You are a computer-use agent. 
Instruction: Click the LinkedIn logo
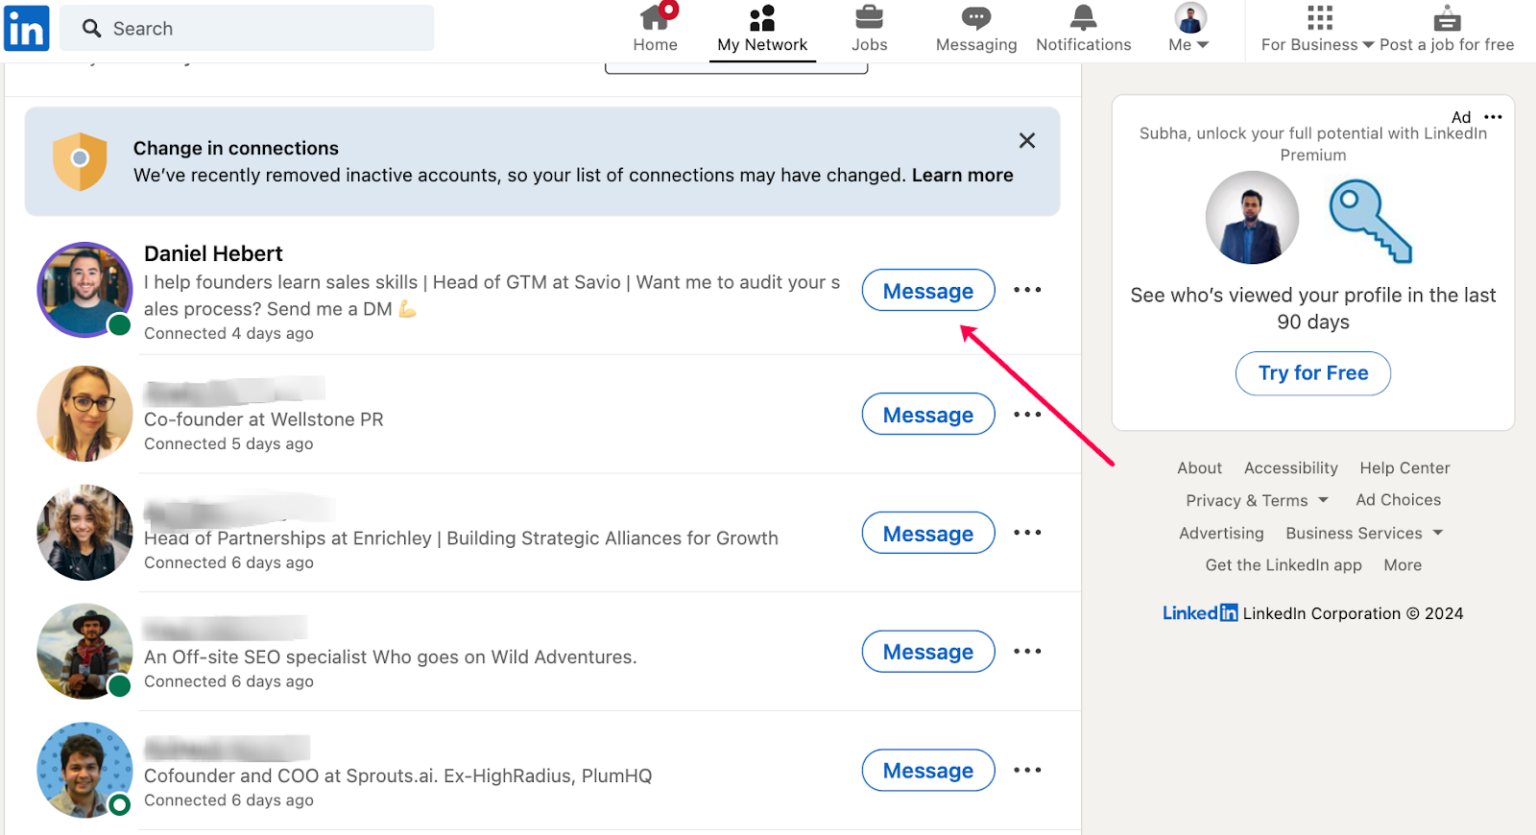click(26, 28)
